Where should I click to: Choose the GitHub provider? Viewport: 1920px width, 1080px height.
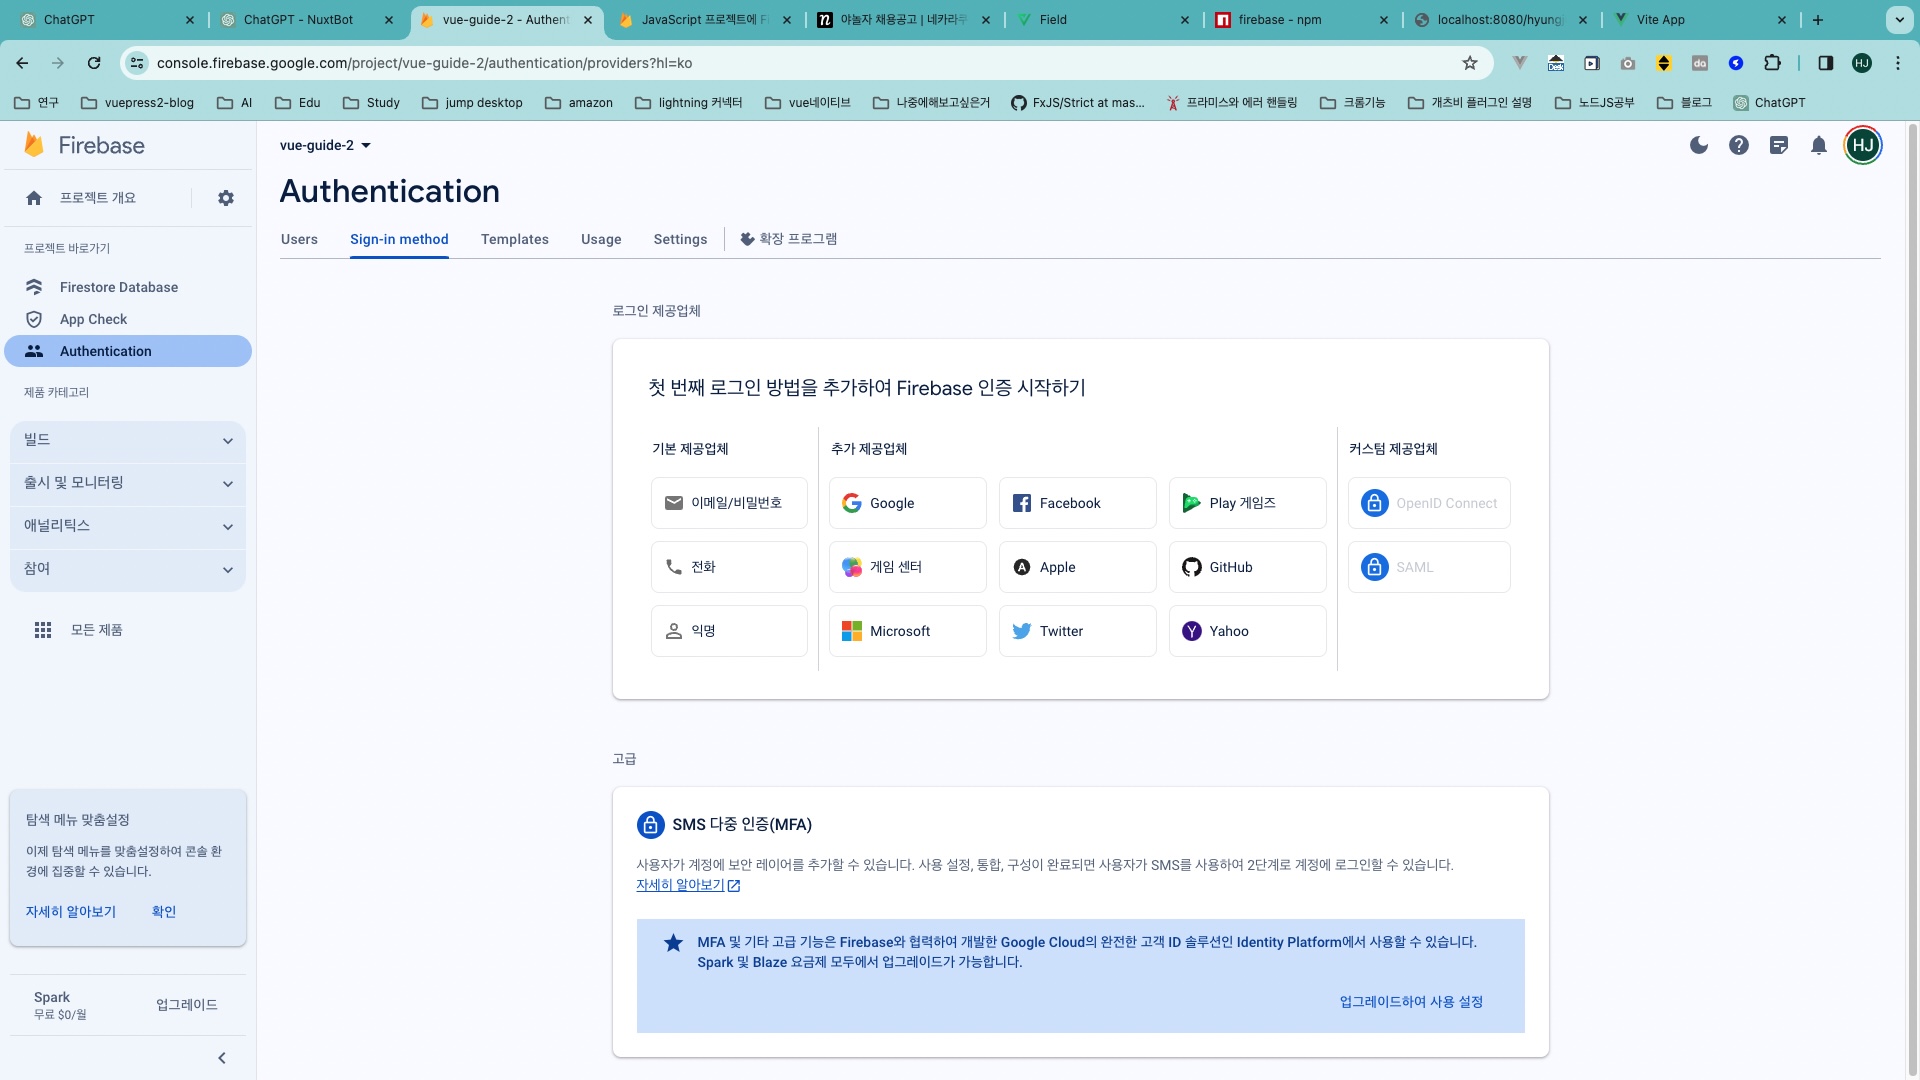coord(1248,567)
